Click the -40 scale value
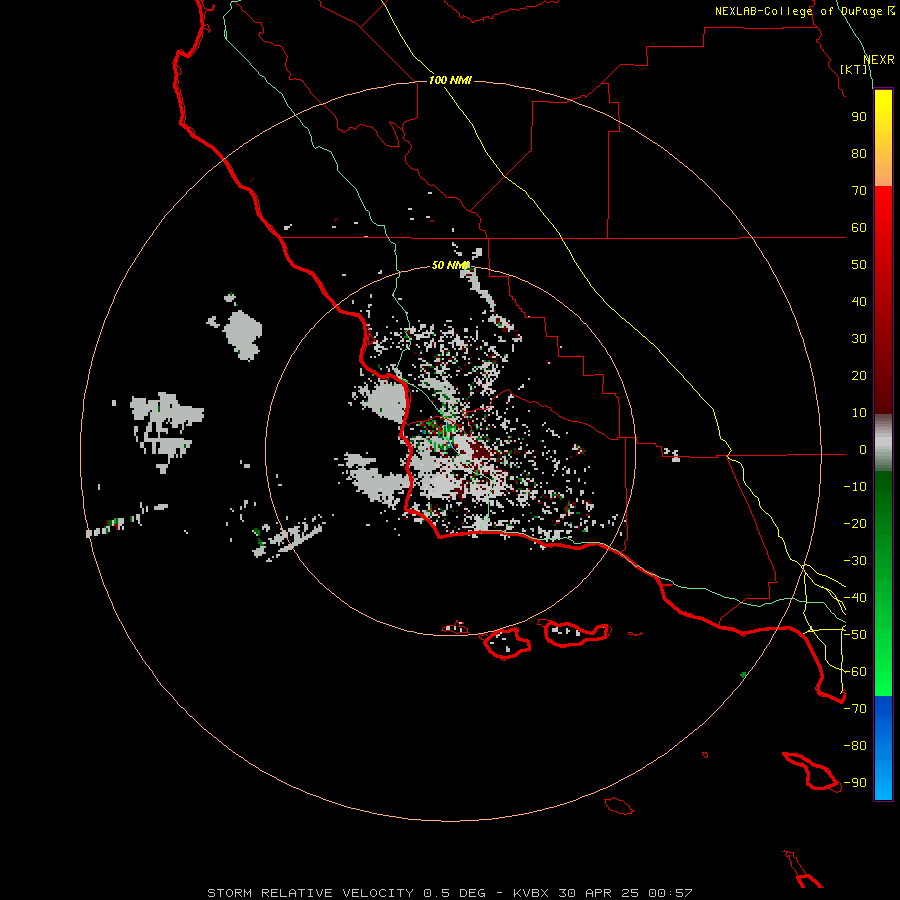 (855, 598)
